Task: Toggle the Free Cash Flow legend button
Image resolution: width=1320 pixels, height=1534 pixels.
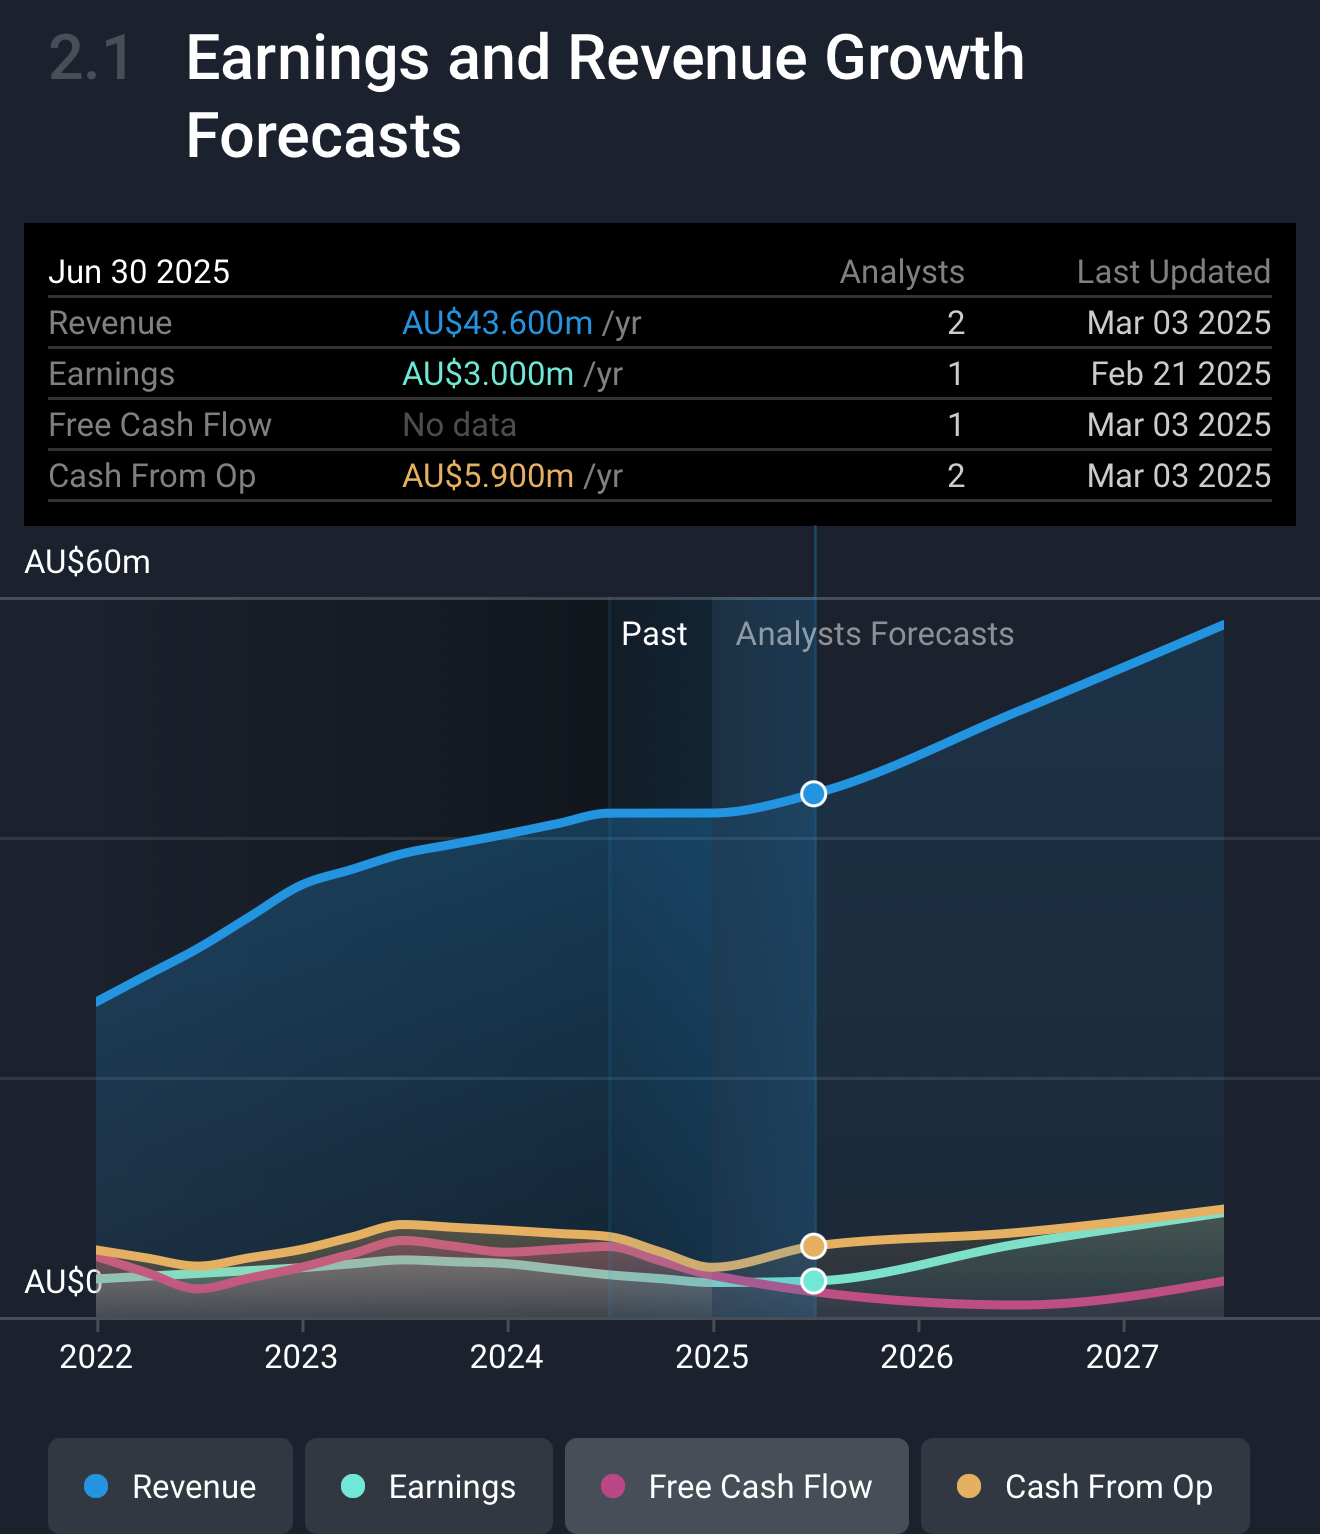Action: (x=736, y=1486)
